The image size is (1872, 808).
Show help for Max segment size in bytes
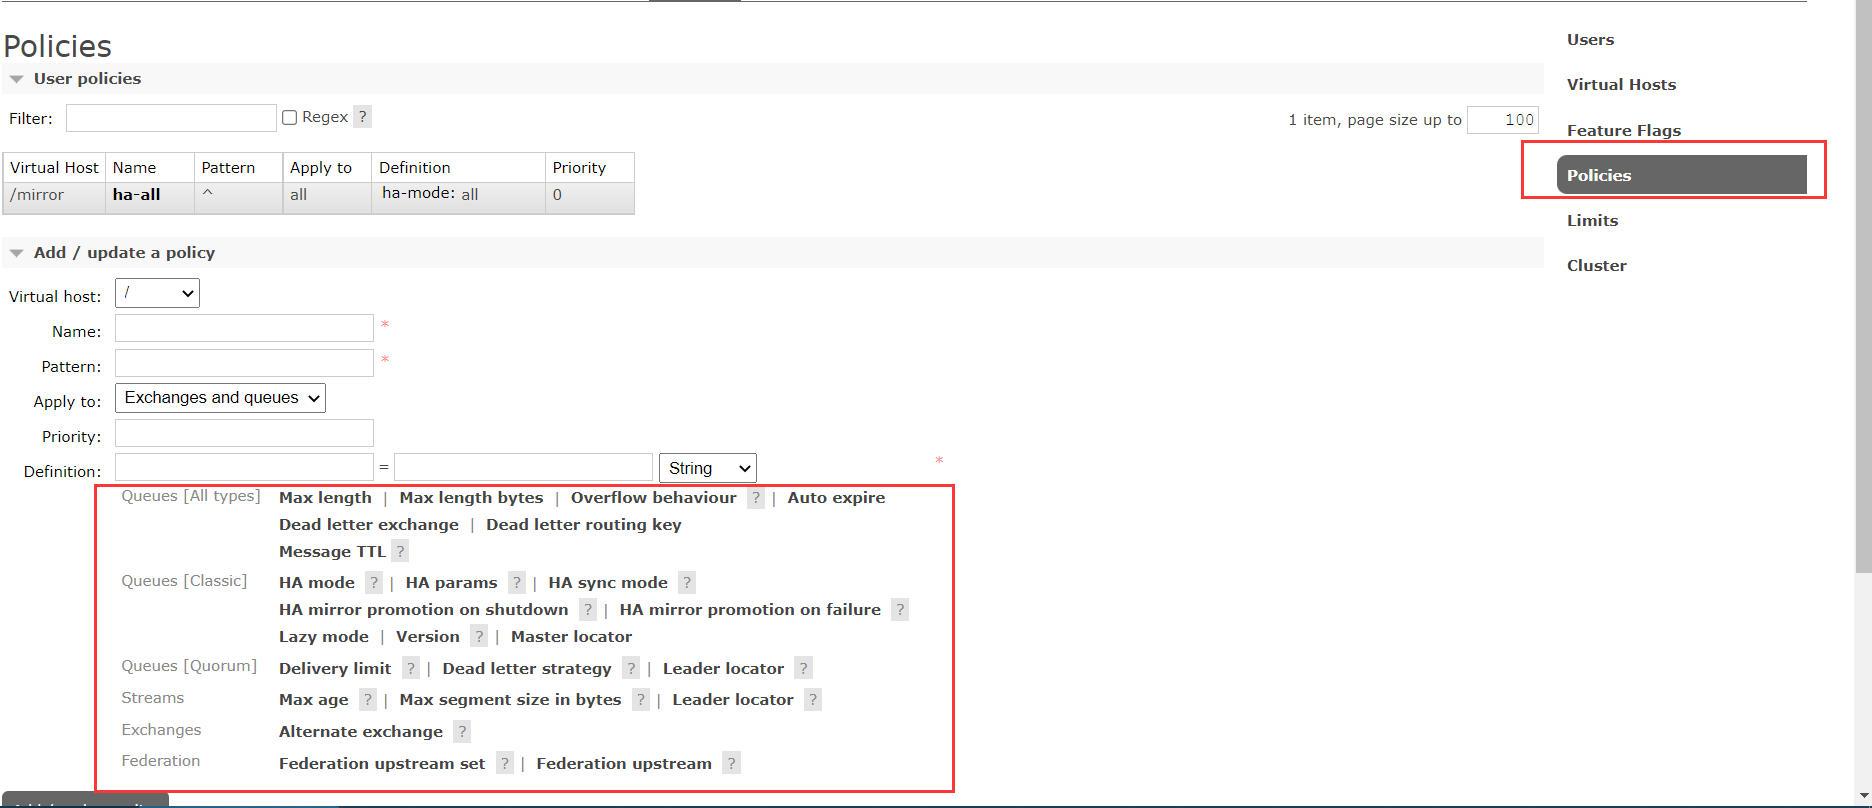pyautogui.click(x=641, y=700)
